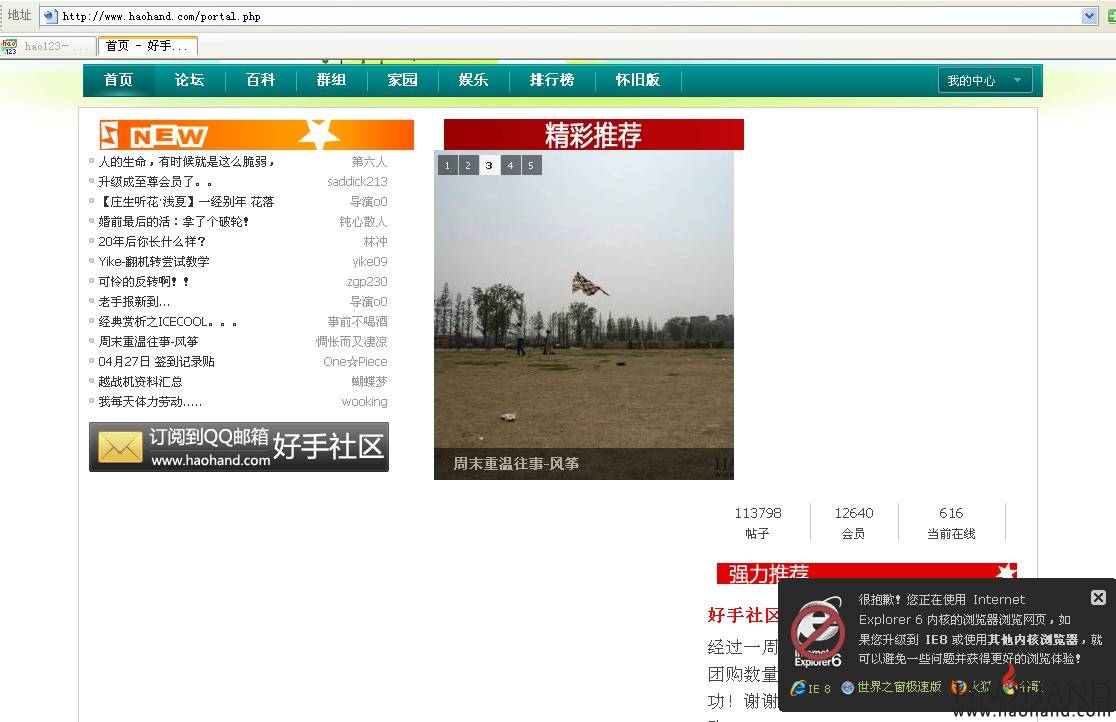The width and height of the screenshot is (1116, 722).
Task: View author zgp230 profile
Action: tap(367, 281)
